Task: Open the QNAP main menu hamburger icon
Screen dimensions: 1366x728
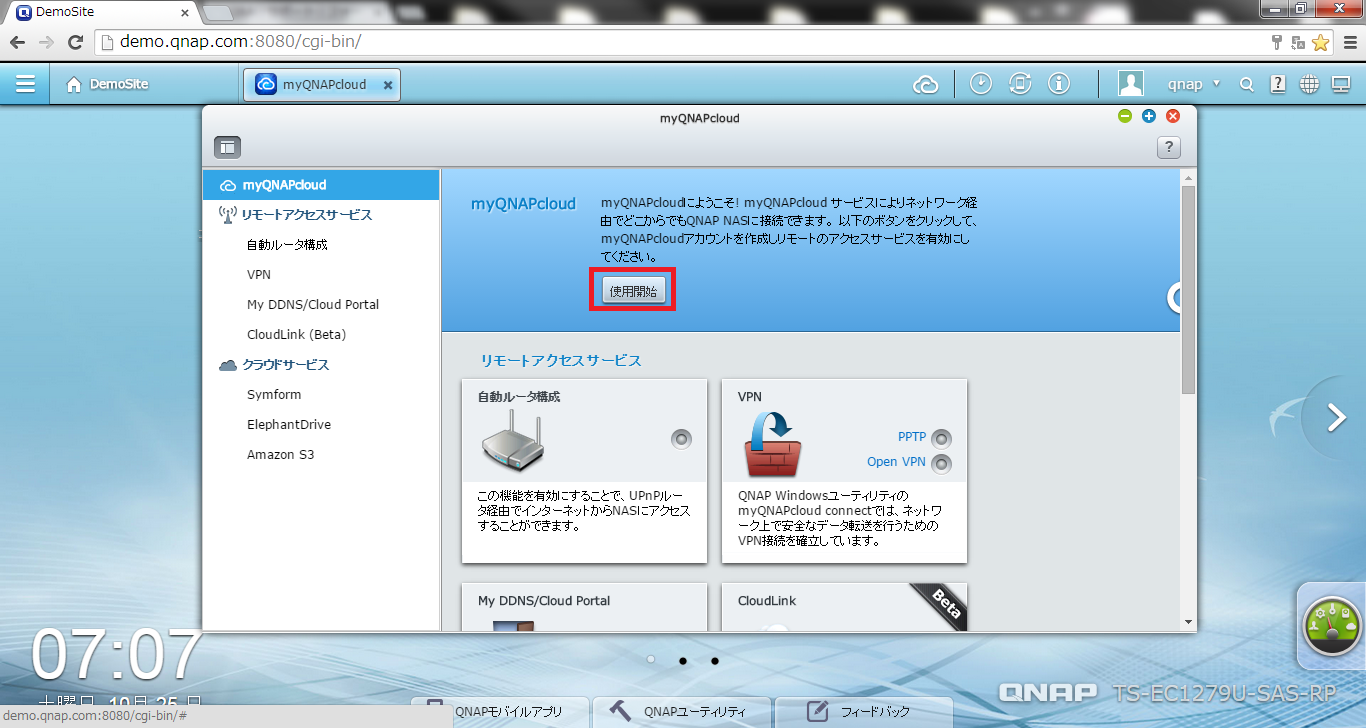Action: pos(25,85)
